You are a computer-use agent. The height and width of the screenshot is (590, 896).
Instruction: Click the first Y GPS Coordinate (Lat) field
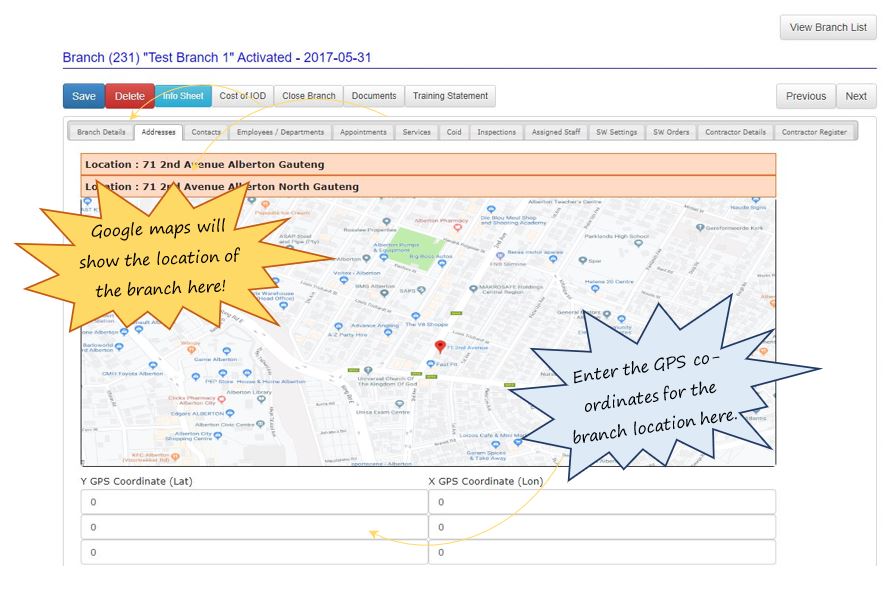point(254,502)
